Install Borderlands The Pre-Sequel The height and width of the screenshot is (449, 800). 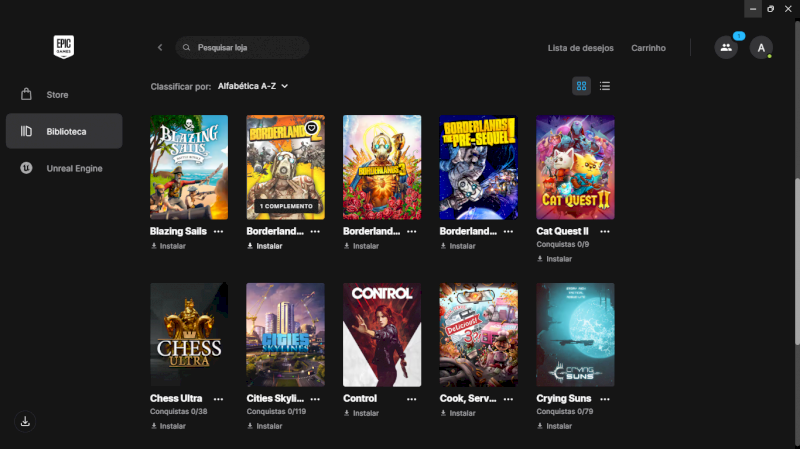coord(458,246)
